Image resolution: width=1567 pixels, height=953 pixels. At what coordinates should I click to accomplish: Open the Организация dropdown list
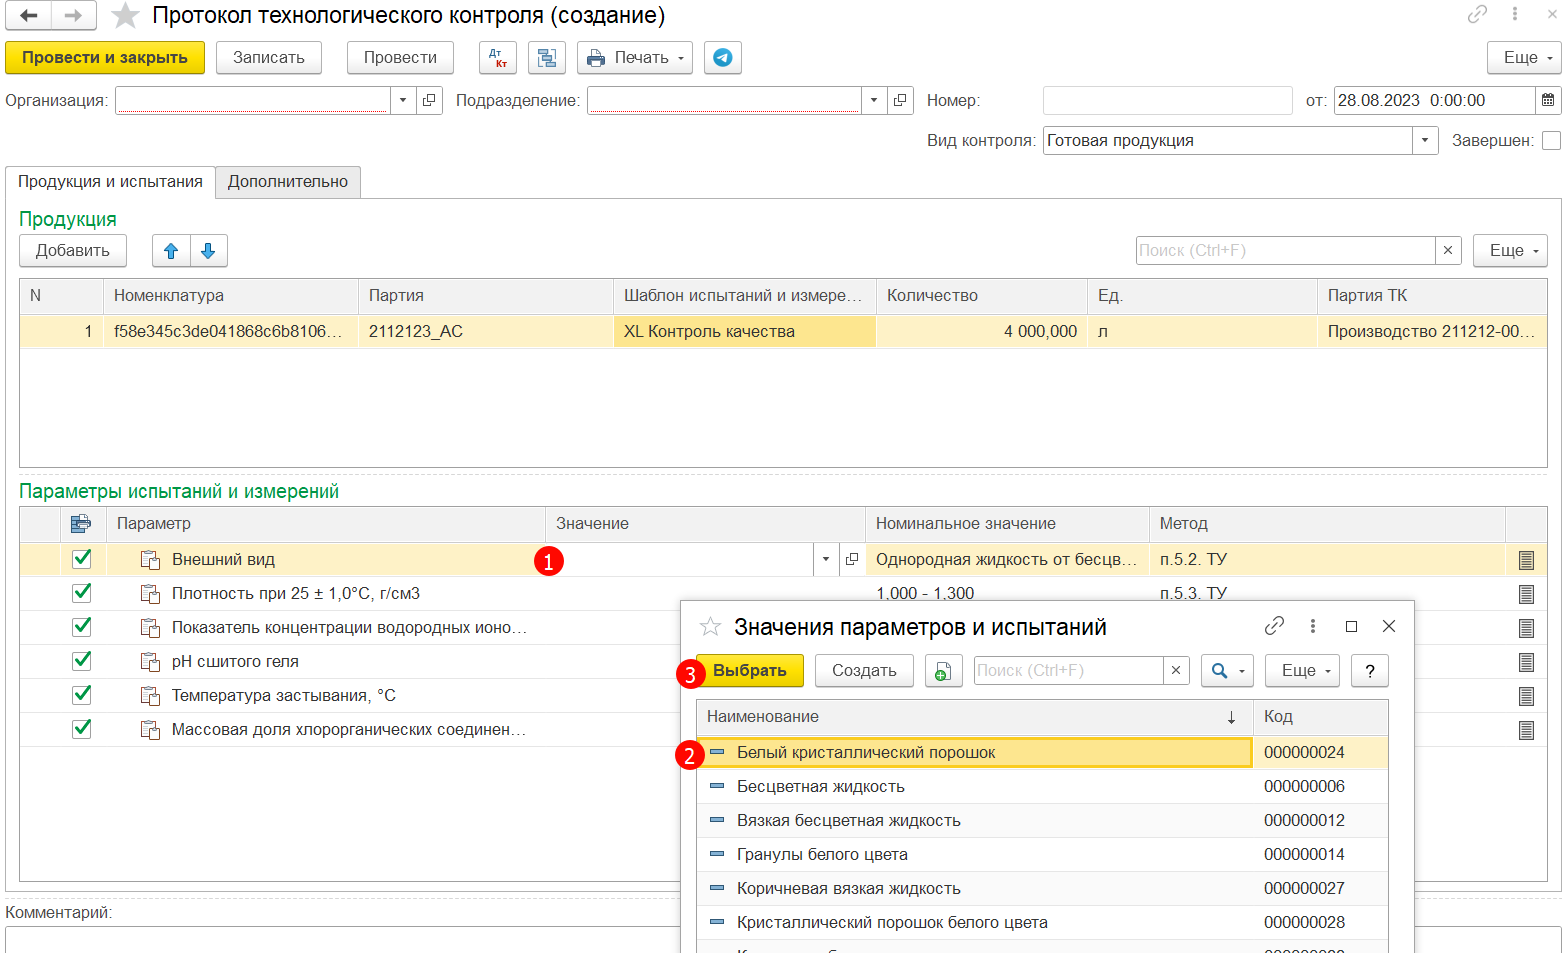403,101
